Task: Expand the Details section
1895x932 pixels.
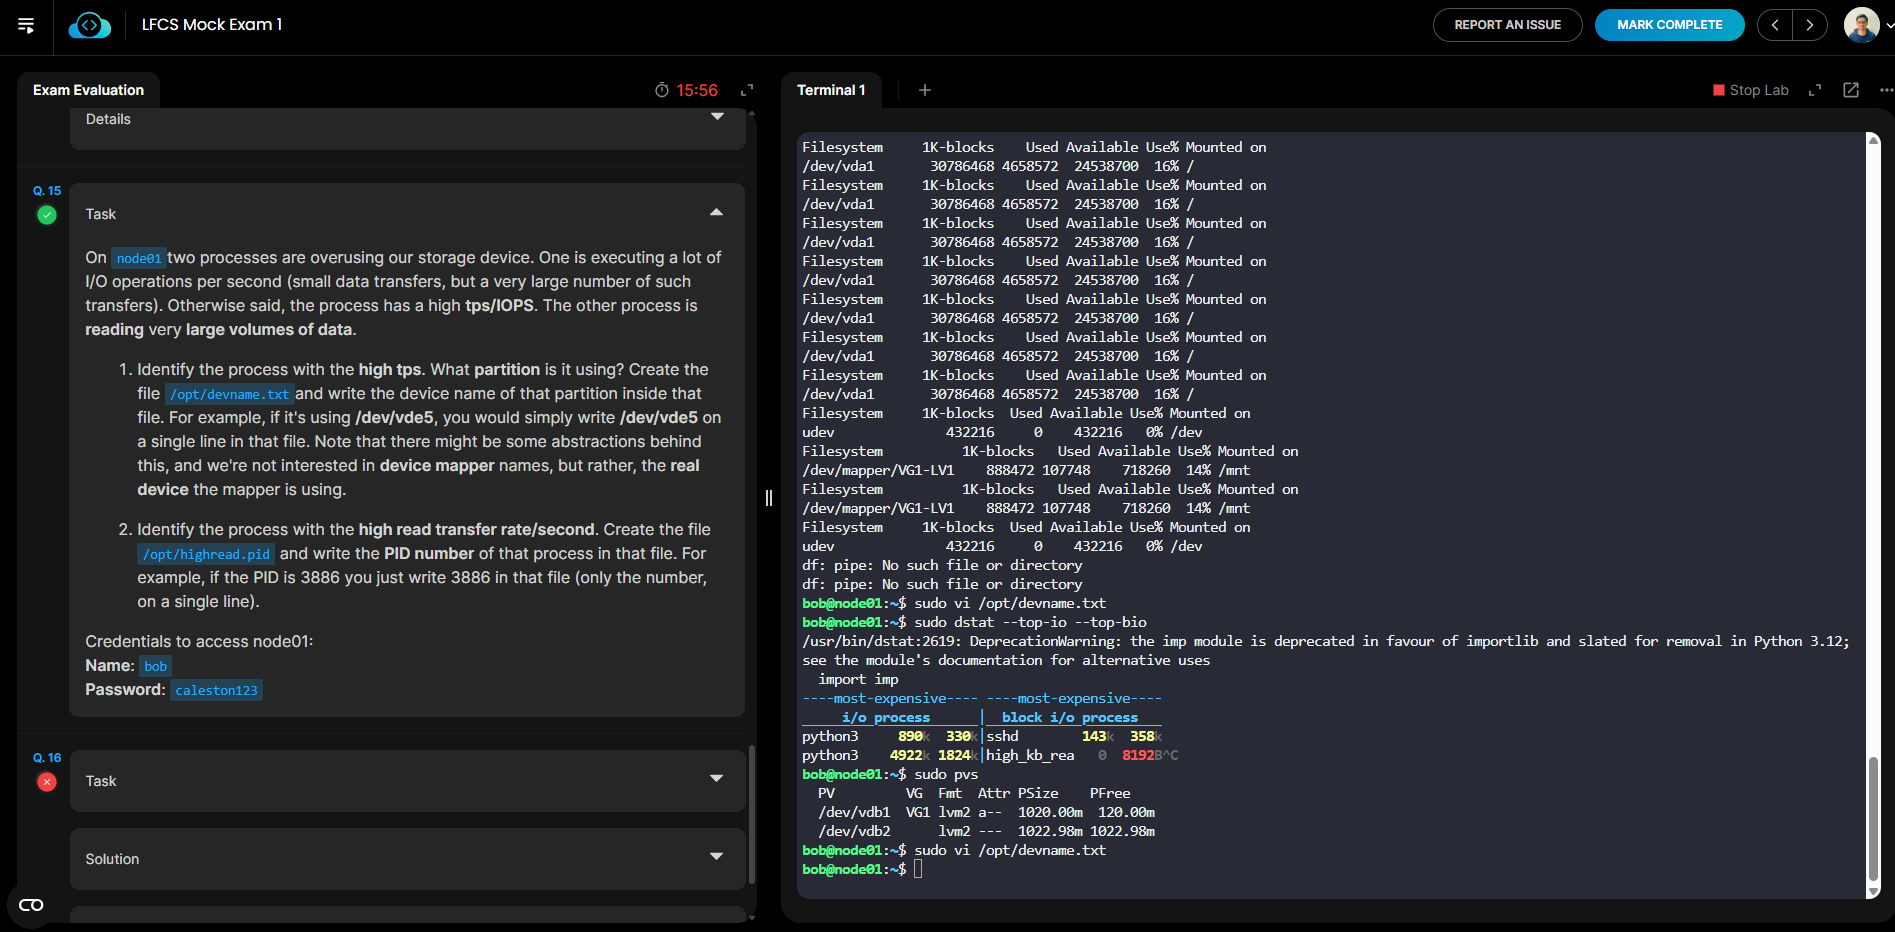Action: [x=716, y=118]
